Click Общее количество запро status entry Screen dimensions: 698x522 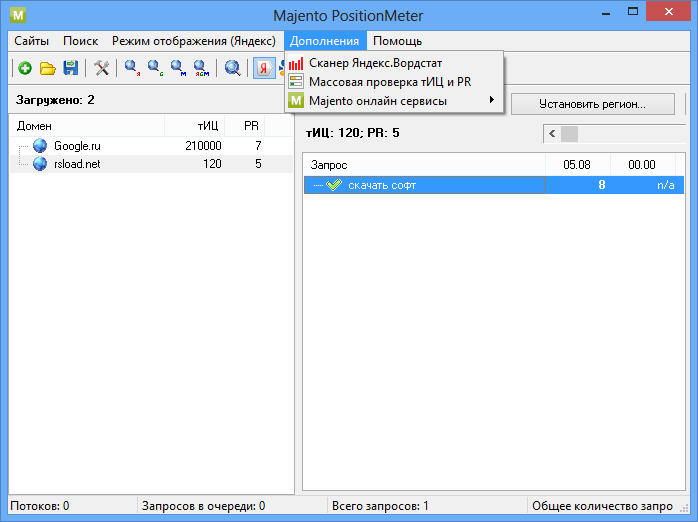(602, 506)
